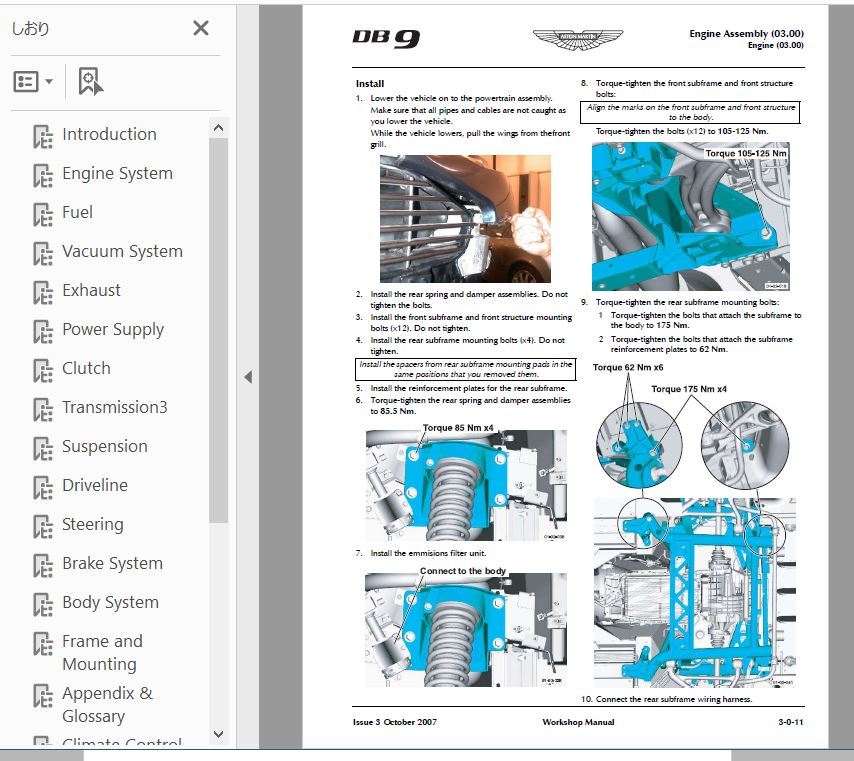Click the bookmarks scrollbar up arrow
This screenshot has width=854, height=761.
tap(218, 128)
